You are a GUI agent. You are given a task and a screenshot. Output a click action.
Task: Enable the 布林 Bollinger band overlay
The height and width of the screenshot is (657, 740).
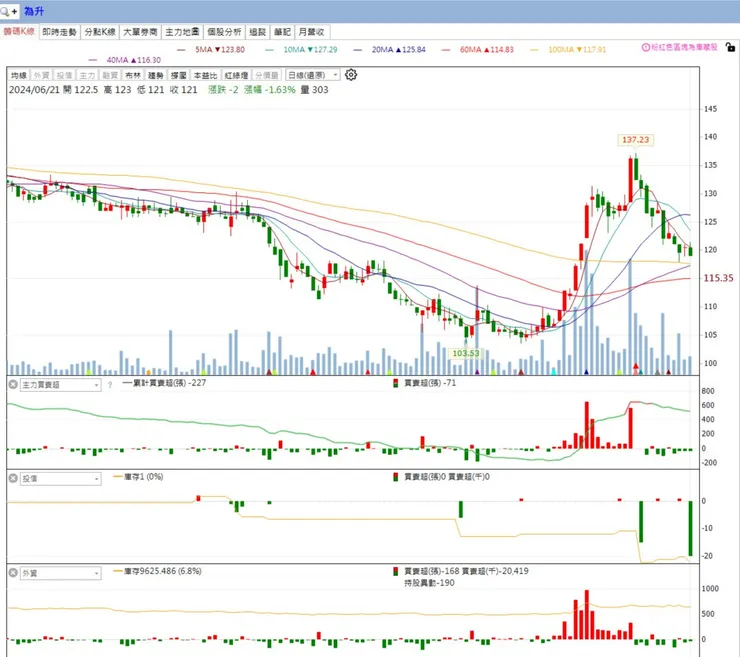pyautogui.click(x=133, y=76)
